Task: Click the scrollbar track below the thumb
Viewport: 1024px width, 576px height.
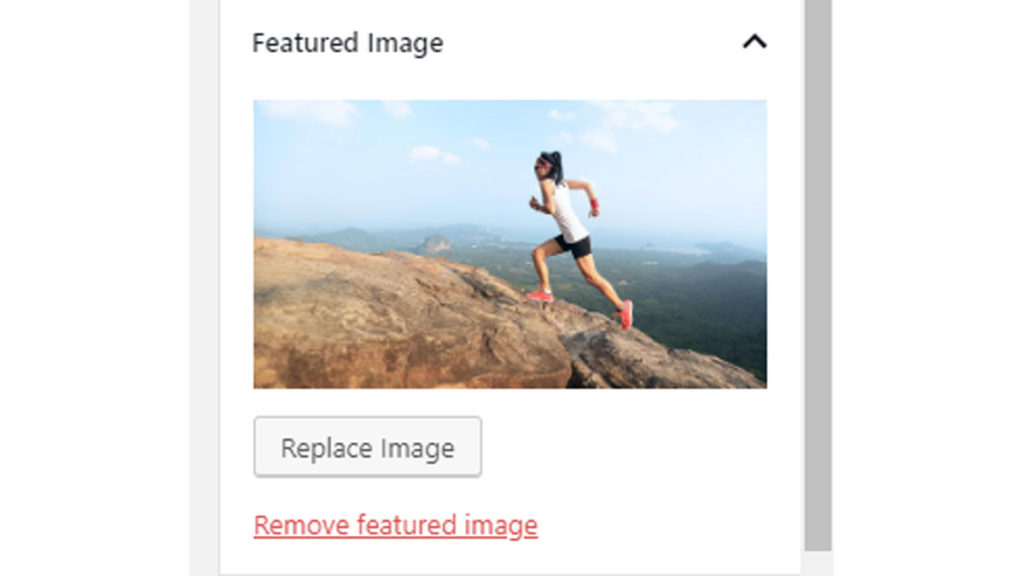Action: coord(818,564)
